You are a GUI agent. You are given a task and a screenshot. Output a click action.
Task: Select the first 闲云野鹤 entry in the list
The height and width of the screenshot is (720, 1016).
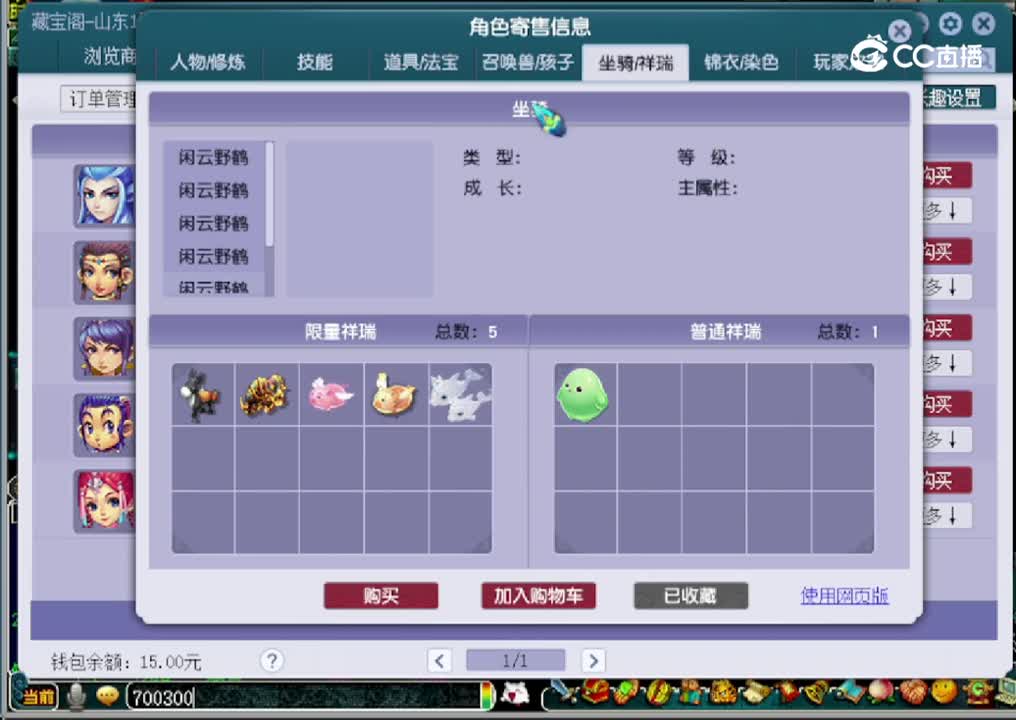point(212,157)
